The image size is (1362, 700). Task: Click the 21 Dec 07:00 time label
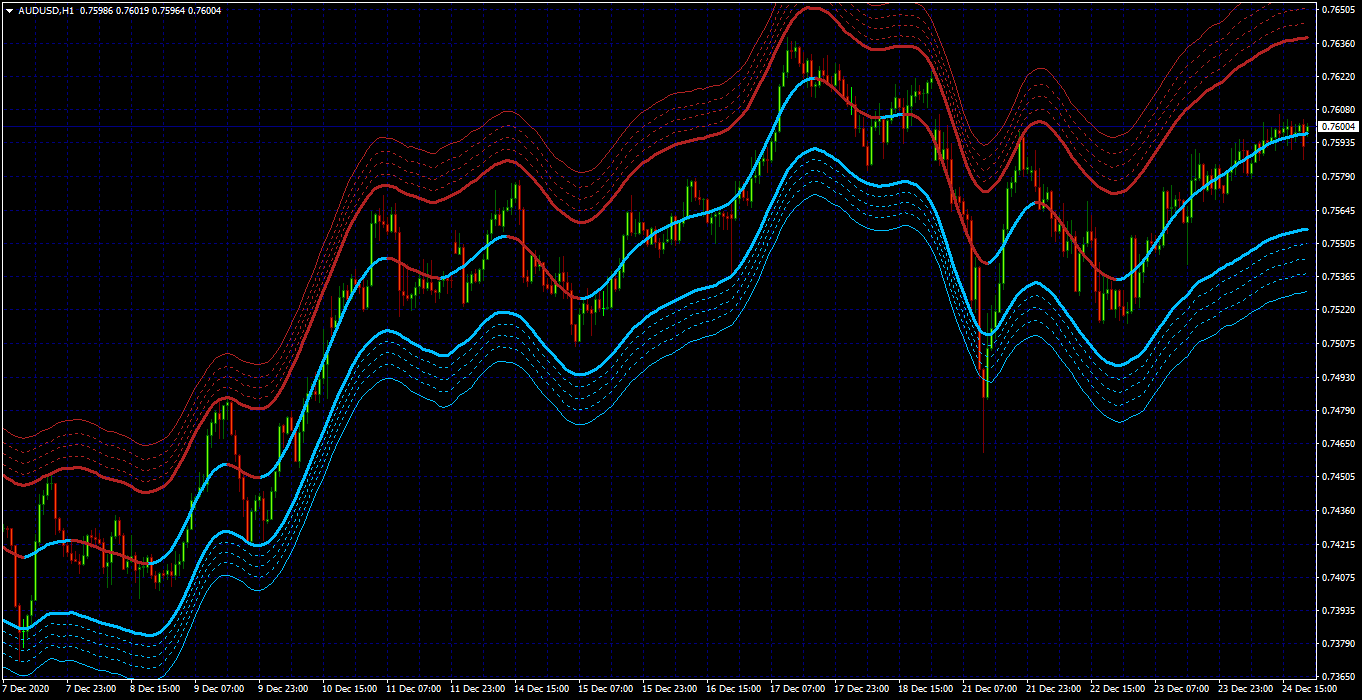pyautogui.click(x=990, y=689)
